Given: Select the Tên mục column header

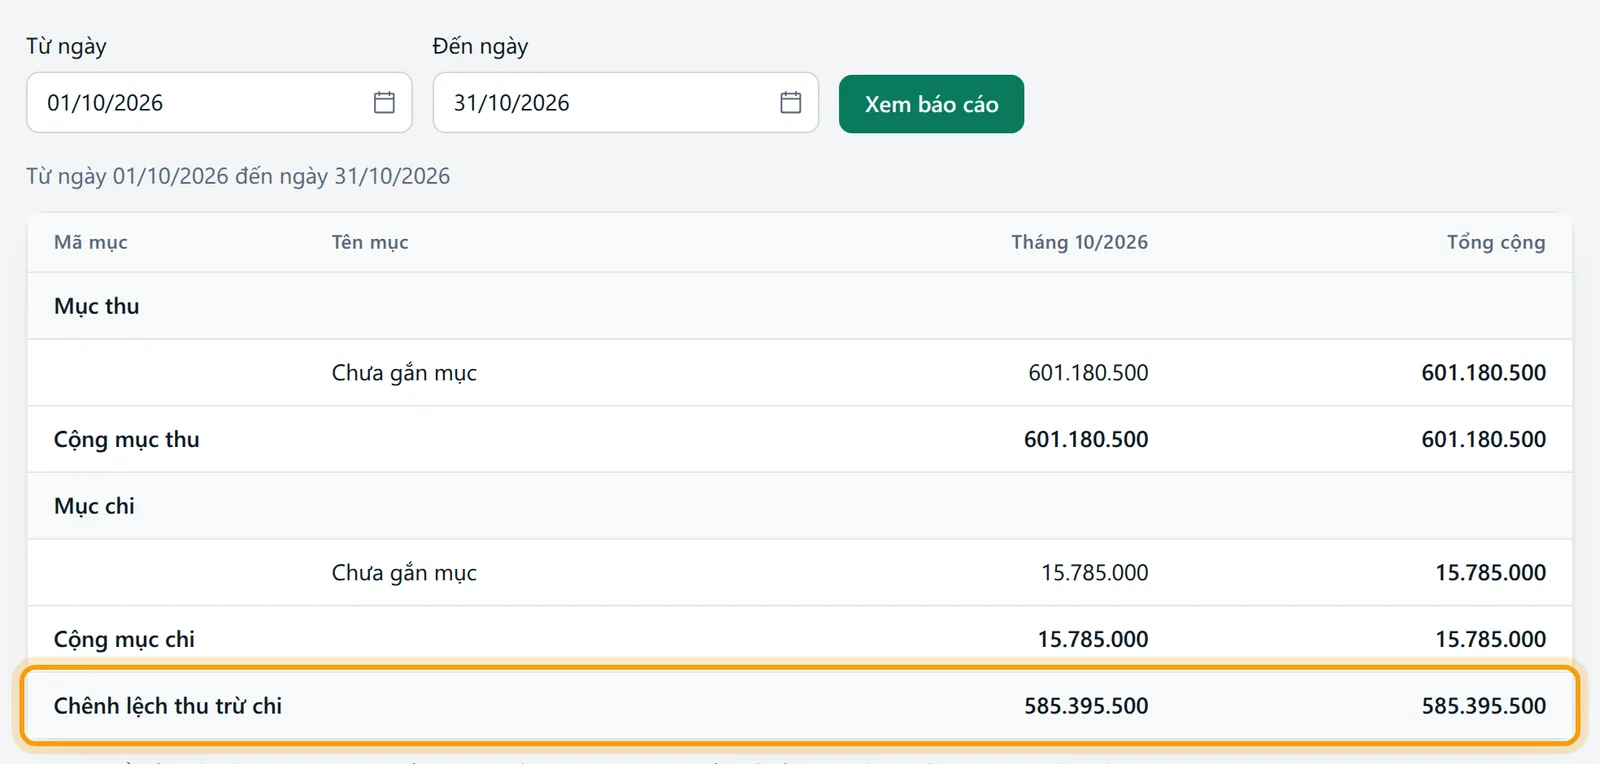Looking at the screenshot, I should [x=370, y=242].
